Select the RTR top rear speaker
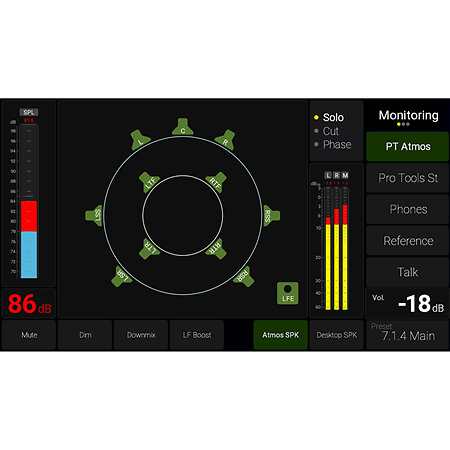450x450 pixels. (216, 248)
